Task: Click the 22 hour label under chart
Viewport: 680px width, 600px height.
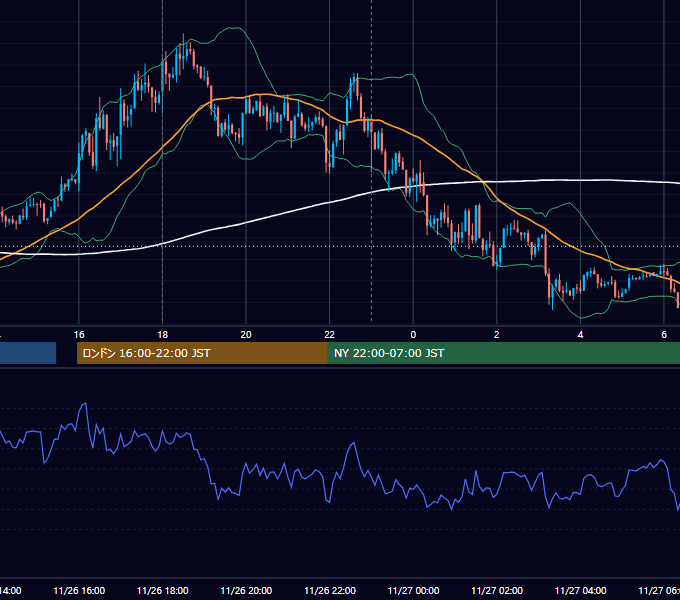Action: click(330, 335)
